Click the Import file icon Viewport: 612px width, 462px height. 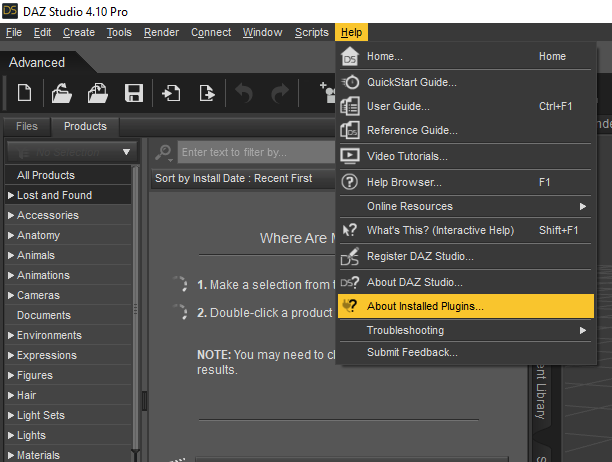(x=171, y=93)
